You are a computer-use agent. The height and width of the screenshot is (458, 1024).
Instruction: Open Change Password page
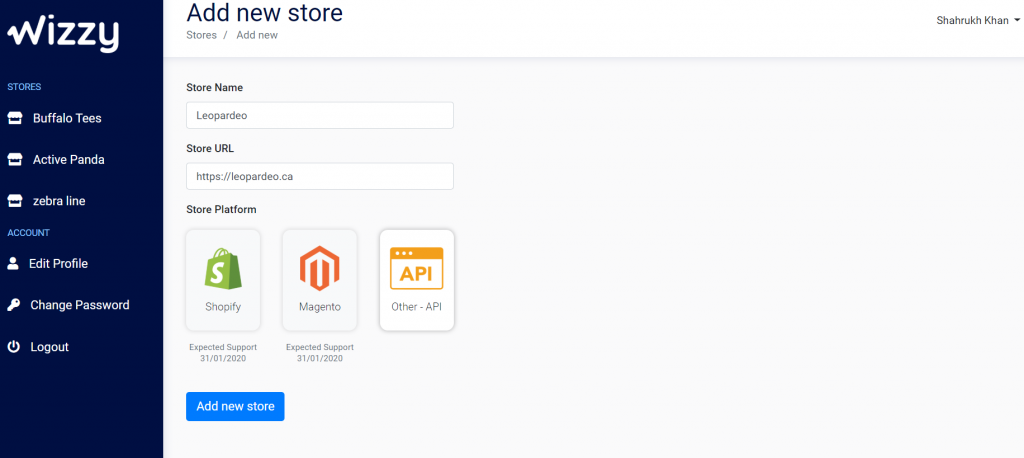(81, 305)
